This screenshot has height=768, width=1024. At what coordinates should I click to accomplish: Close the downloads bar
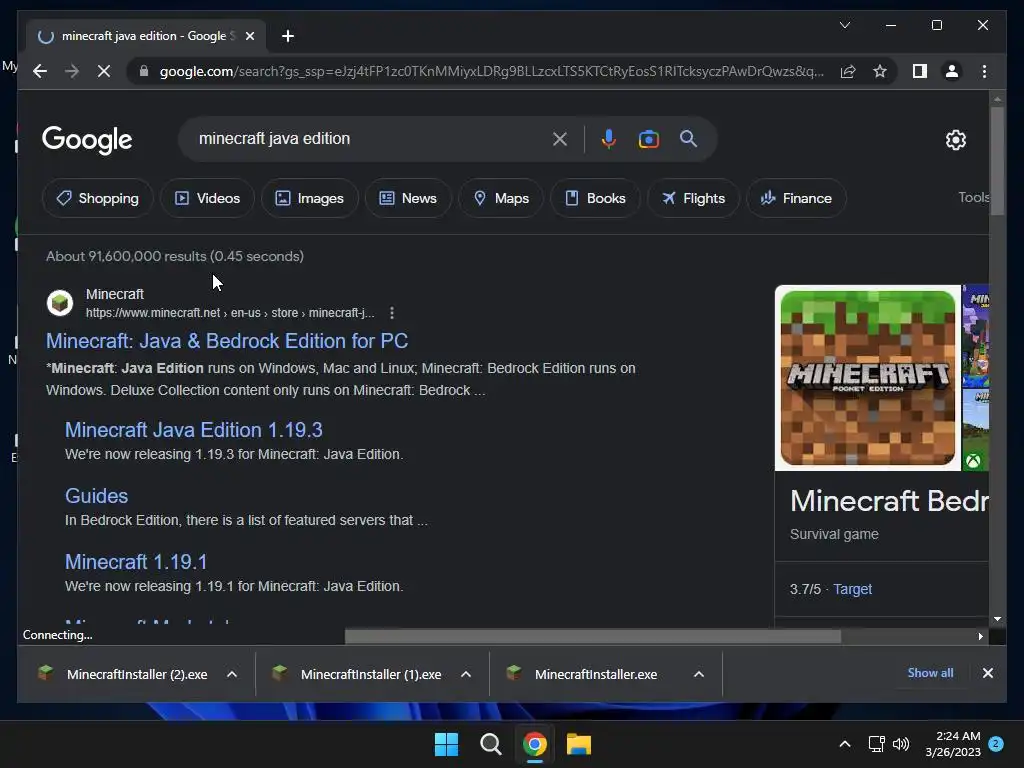[x=987, y=673]
